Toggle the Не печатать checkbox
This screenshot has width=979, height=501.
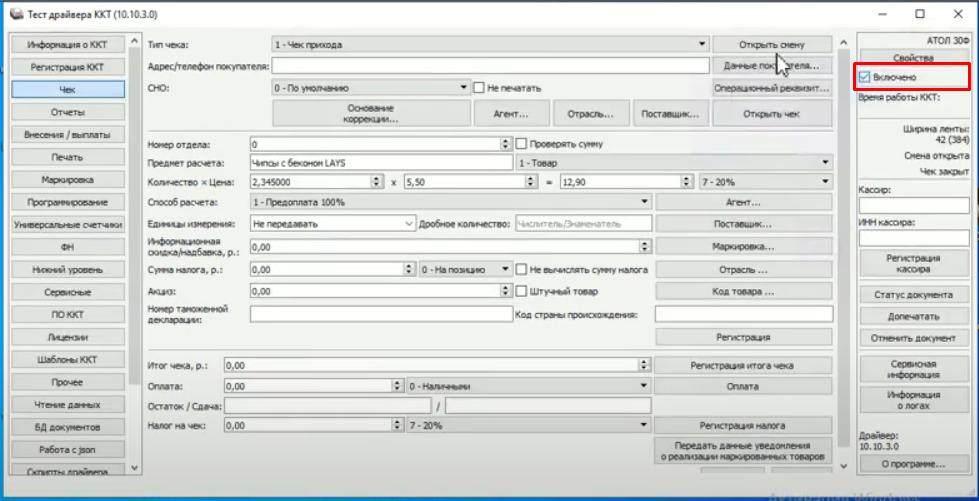[x=480, y=88]
